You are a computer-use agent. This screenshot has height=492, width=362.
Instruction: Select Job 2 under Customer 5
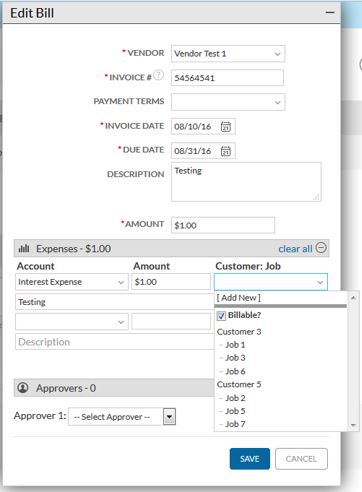click(x=235, y=398)
